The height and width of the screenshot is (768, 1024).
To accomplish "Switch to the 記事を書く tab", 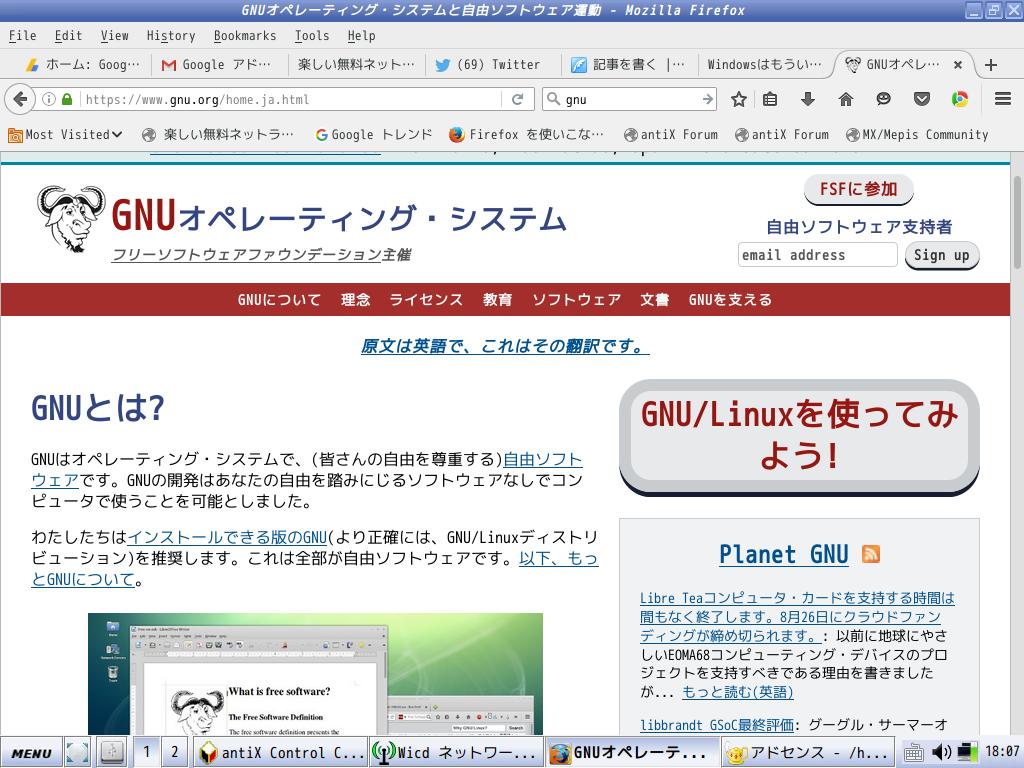I will coord(628,65).
